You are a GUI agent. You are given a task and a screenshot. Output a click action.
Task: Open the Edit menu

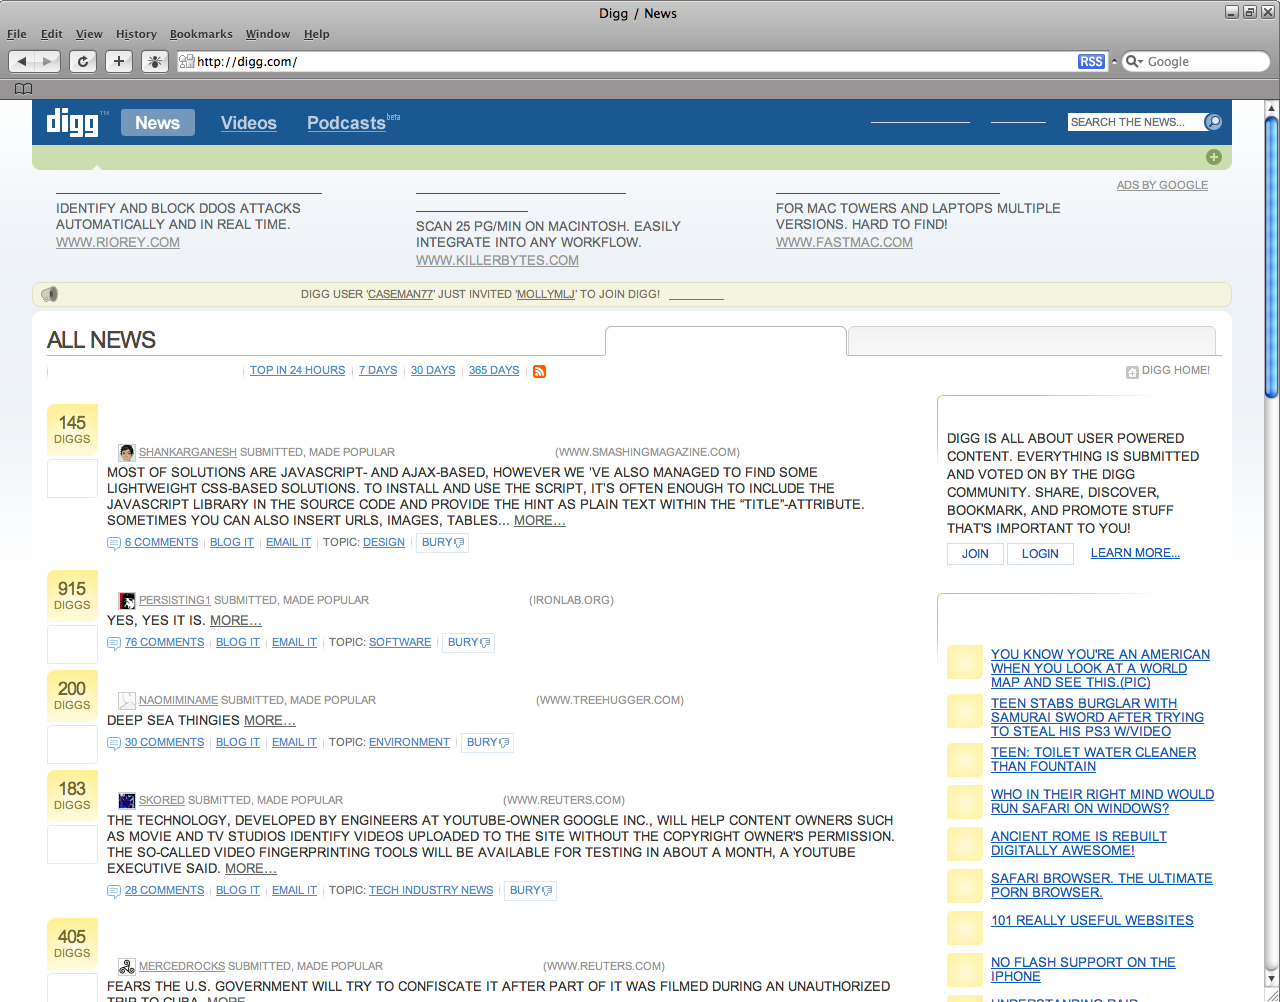tap(52, 34)
